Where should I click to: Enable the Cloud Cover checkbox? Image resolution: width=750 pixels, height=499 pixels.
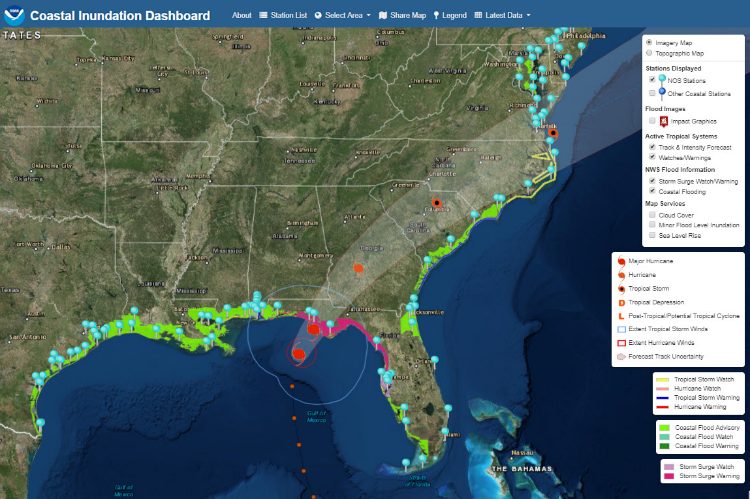[x=652, y=214]
